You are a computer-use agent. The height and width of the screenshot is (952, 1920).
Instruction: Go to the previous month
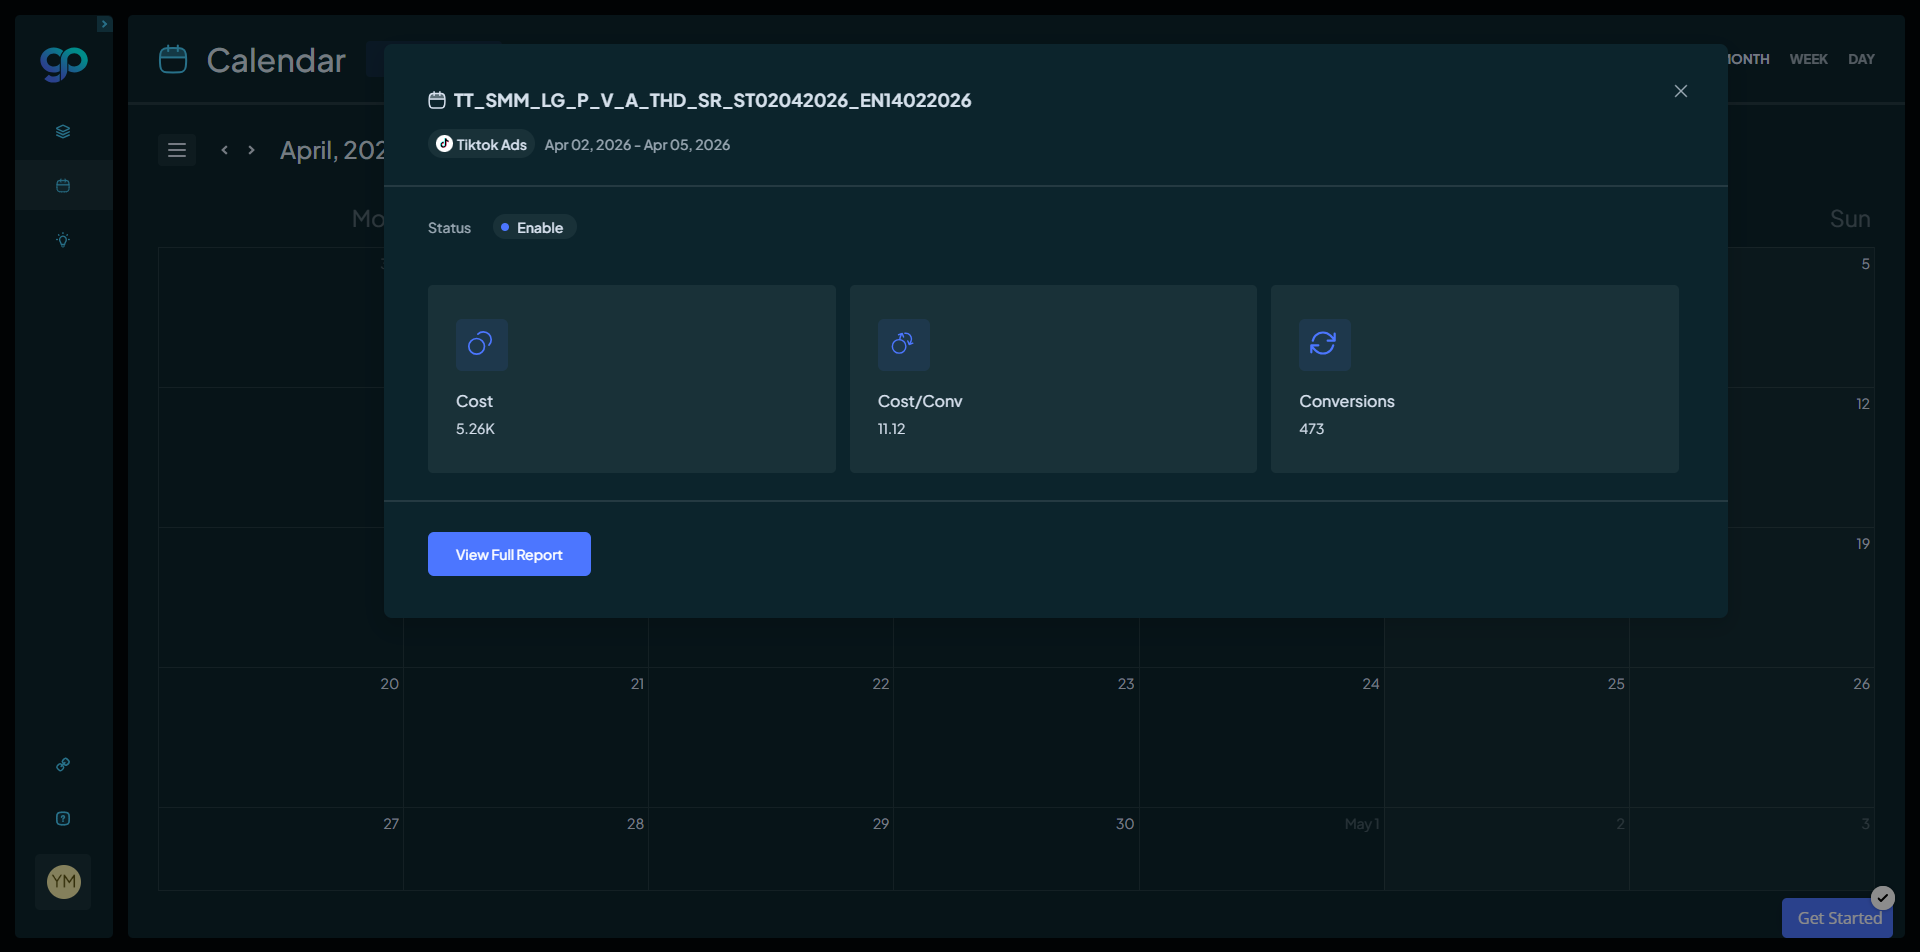225,150
